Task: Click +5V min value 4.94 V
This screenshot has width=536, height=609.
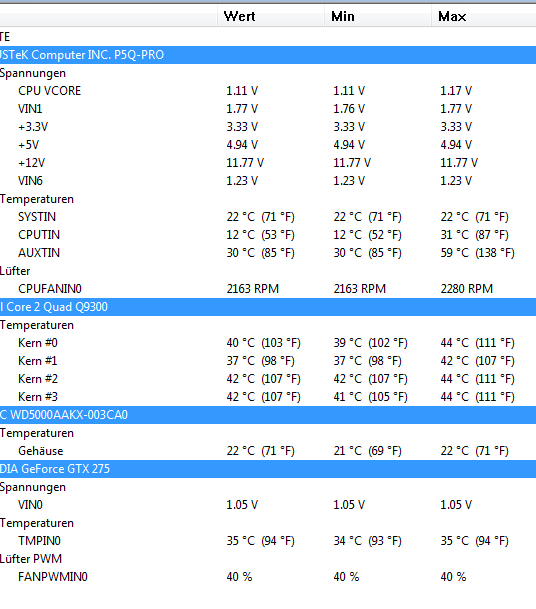Action: pyautogui.click(x=349, y=145)
